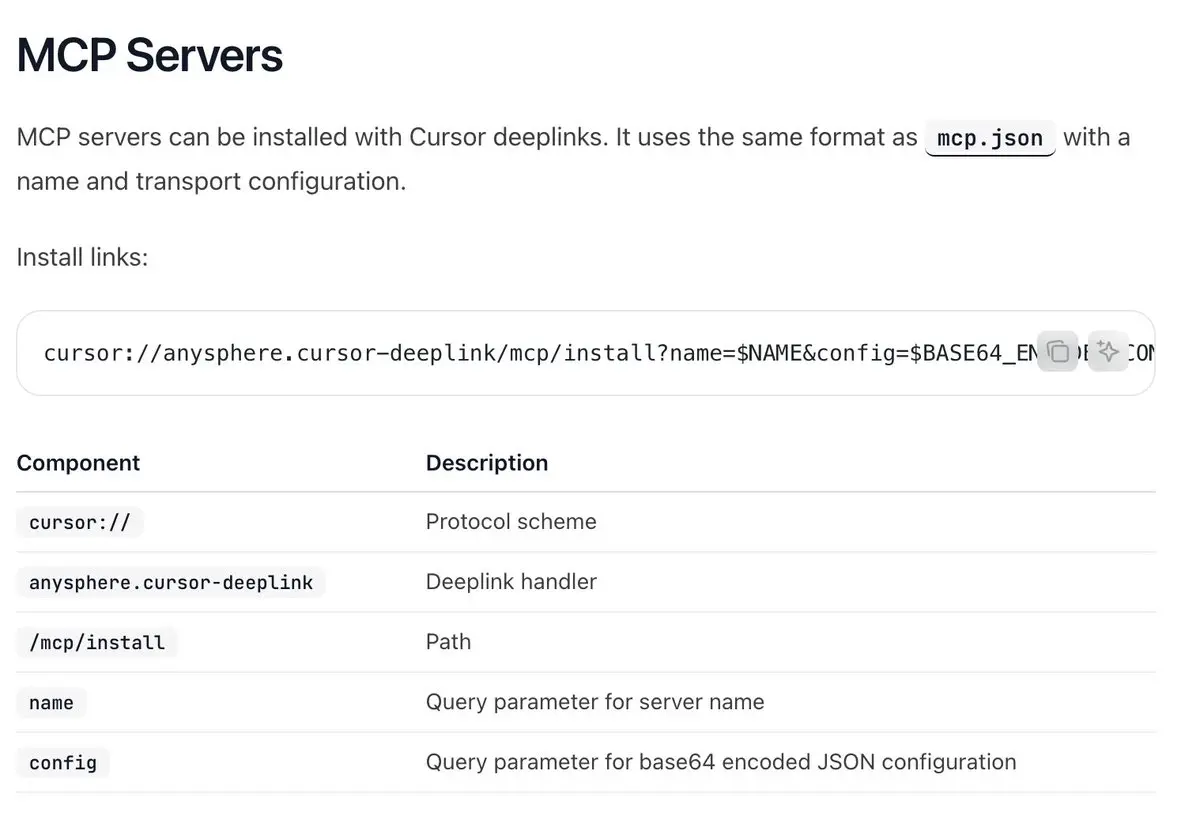The image size is (1200, 835).
Task: Select the /mcp/install code chip
Action: click(97, 642)
